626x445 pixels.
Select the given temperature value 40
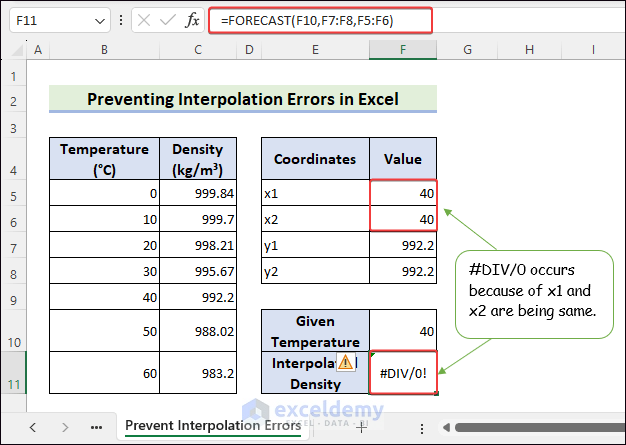[x=403, y=331]
